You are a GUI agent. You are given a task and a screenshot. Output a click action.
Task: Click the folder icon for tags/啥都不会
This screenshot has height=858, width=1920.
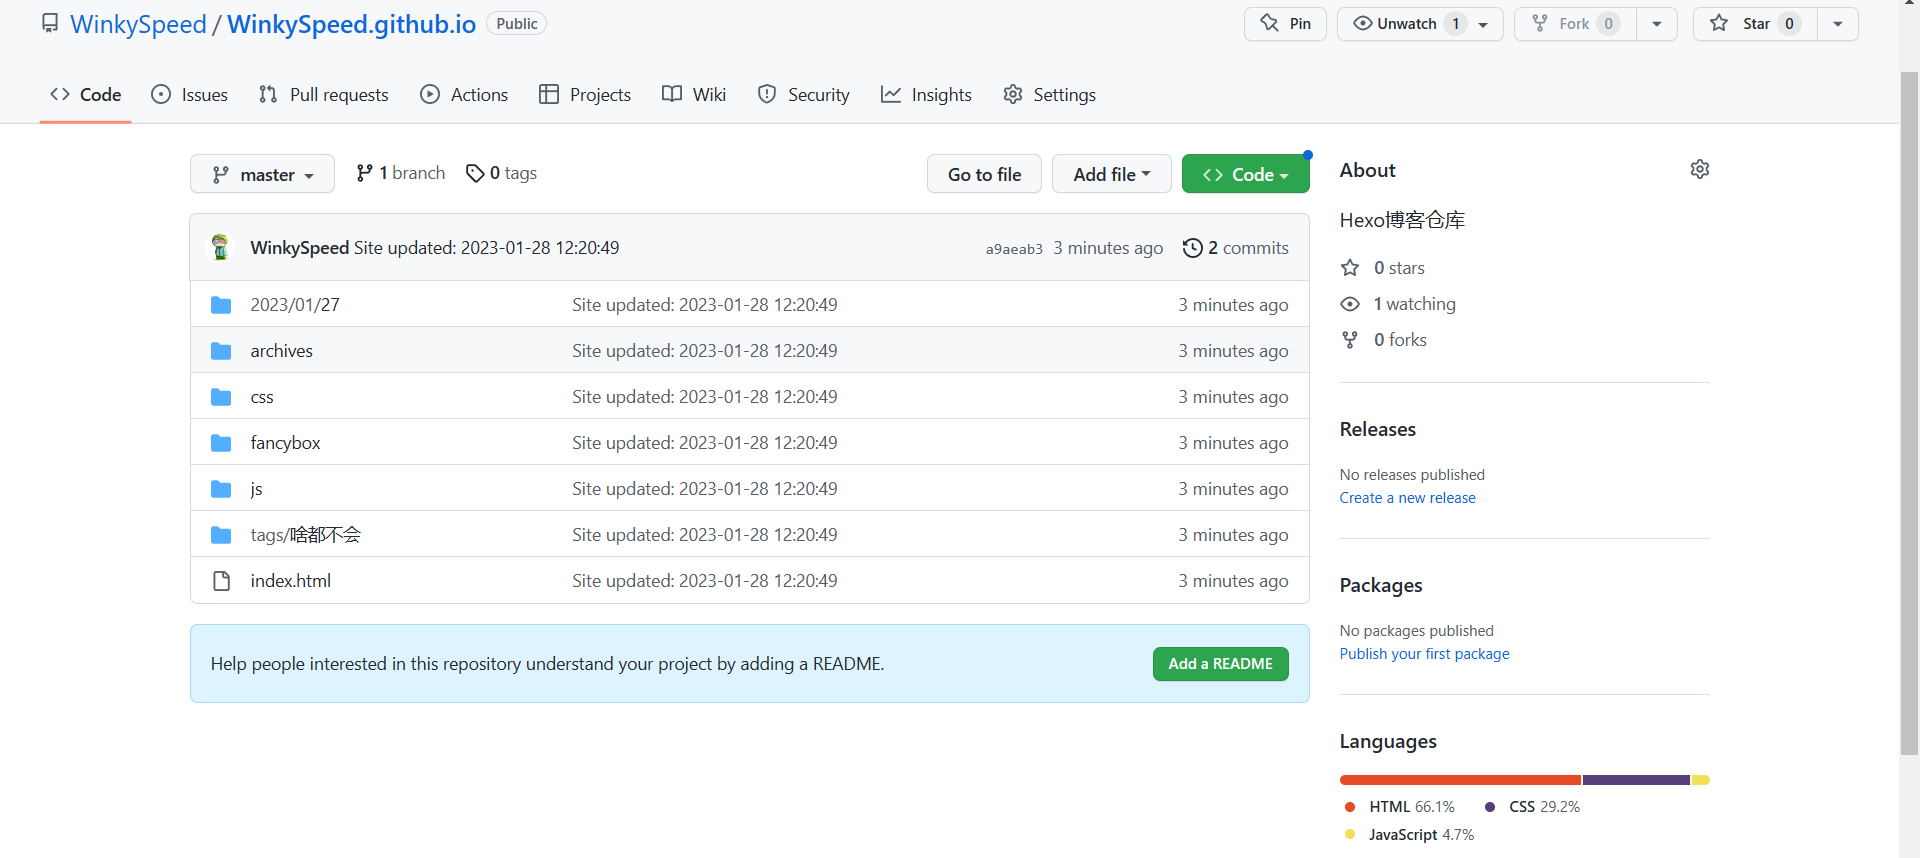221,535
